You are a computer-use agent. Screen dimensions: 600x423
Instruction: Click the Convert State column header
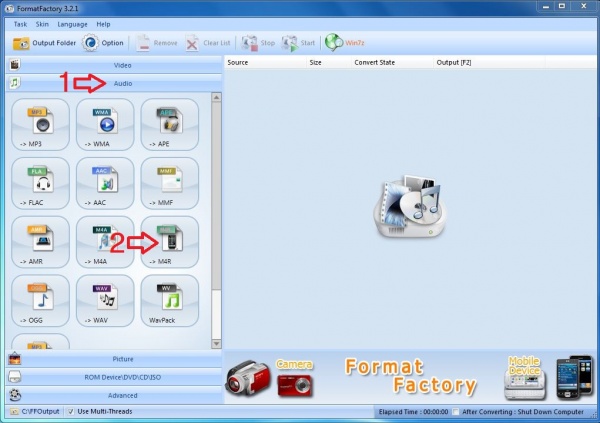[392, 62]
